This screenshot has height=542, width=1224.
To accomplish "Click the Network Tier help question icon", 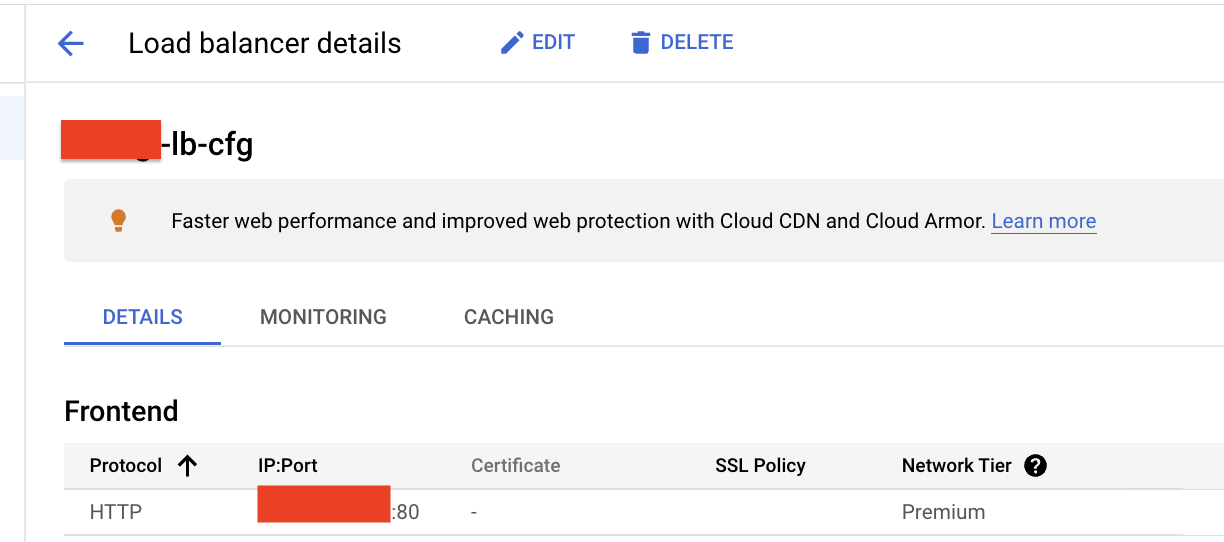I will pyautogui.click(x=1036, y=465).
